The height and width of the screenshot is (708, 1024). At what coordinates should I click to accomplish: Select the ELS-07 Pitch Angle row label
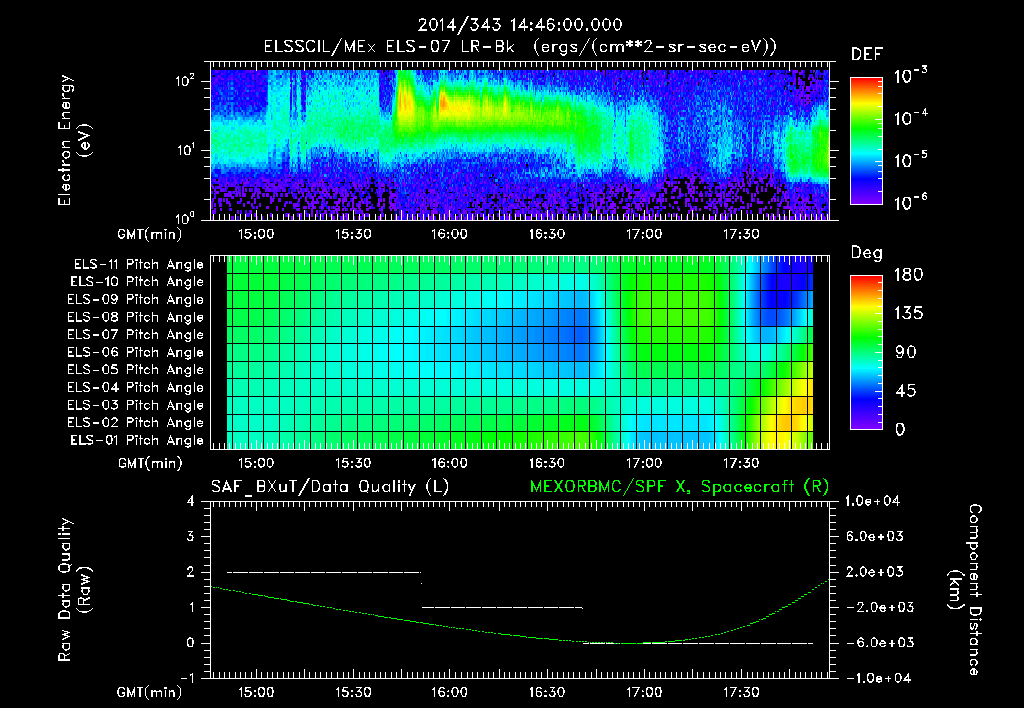click(136, 335)
